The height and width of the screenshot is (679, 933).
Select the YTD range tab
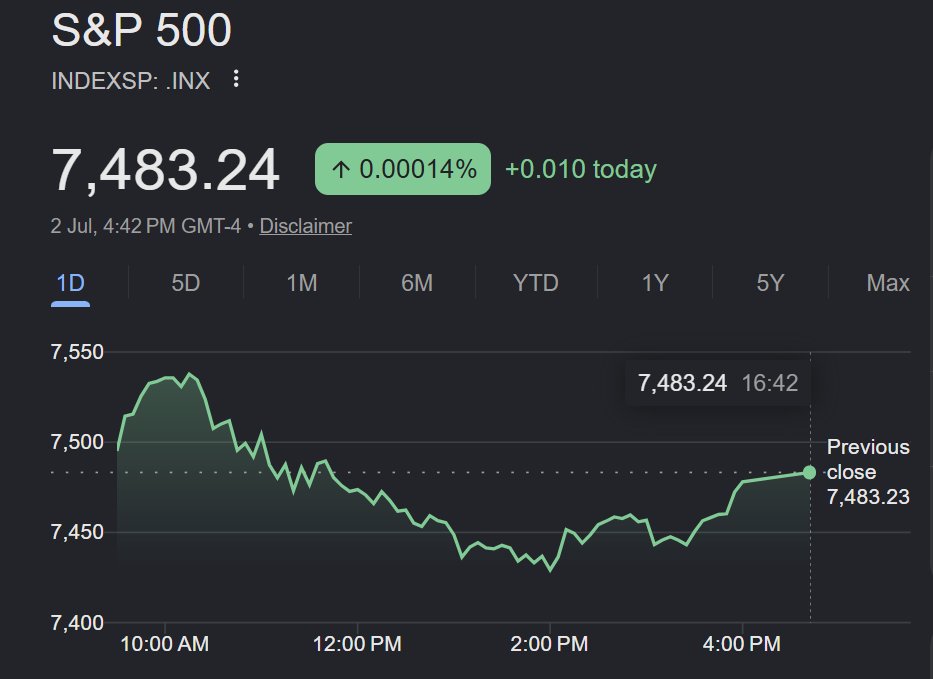coord(536,283)
